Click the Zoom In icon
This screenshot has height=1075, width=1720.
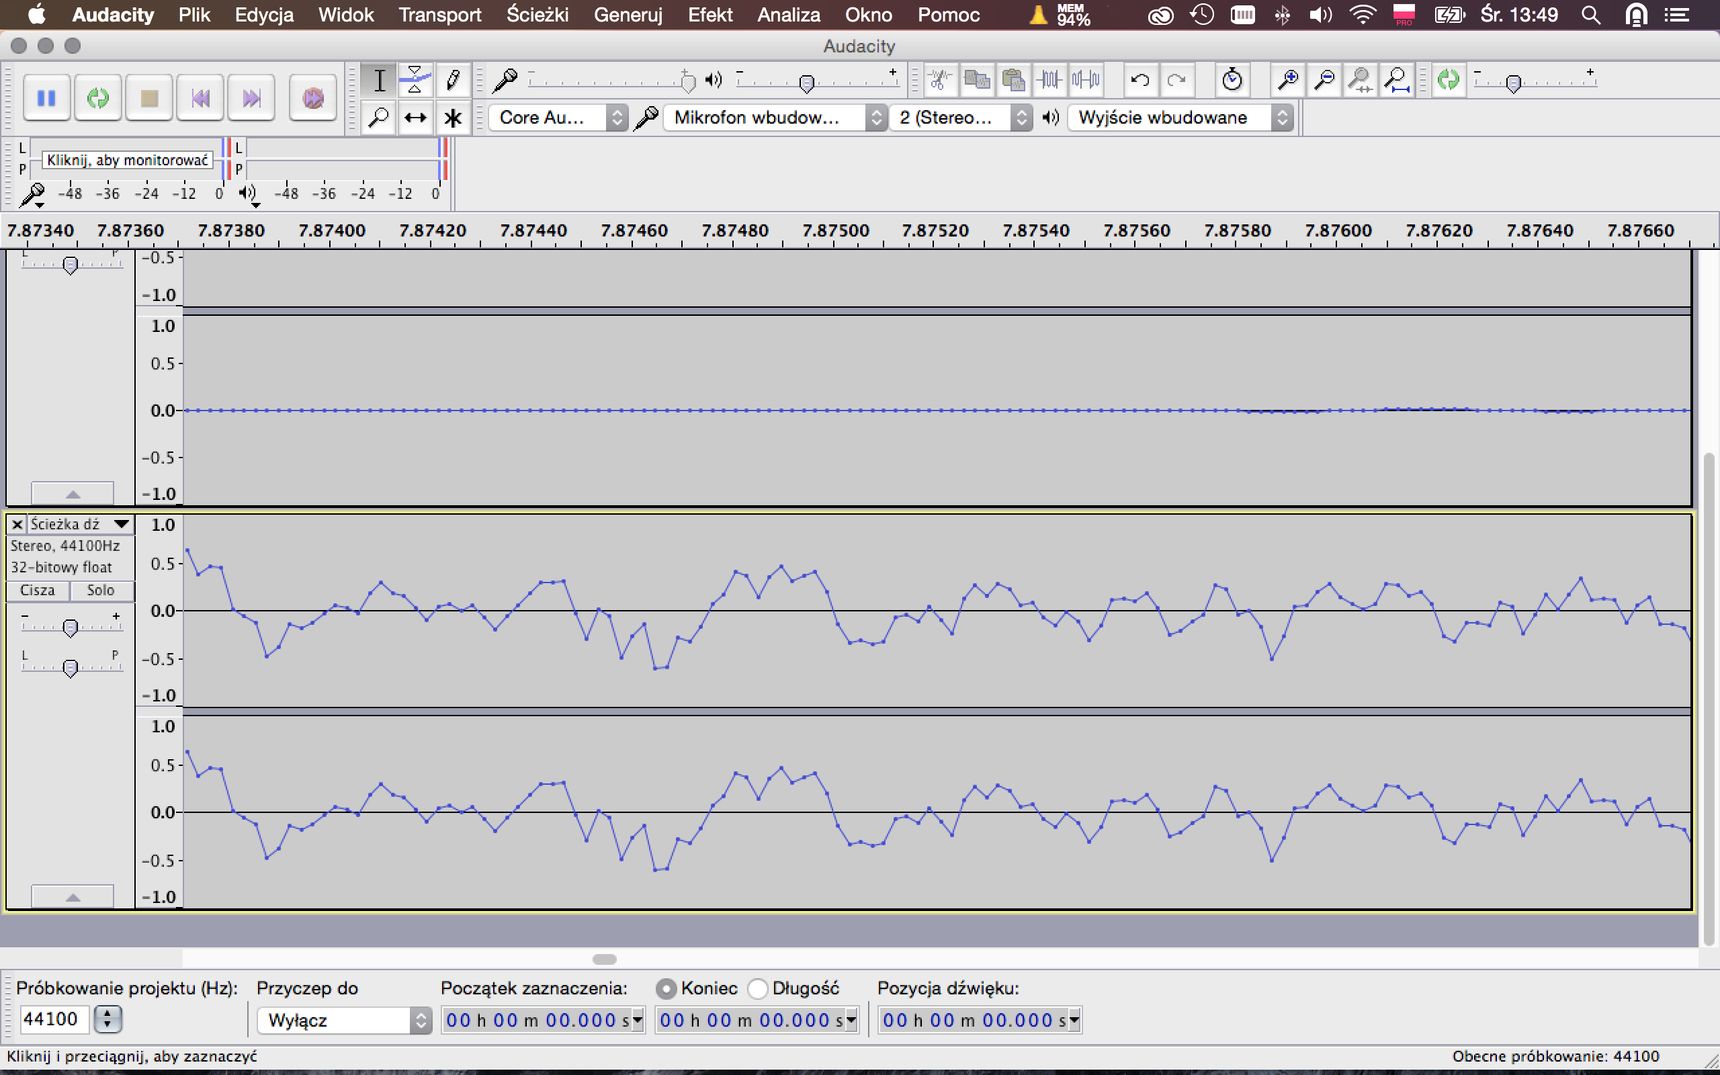(x=1288, y=80)
